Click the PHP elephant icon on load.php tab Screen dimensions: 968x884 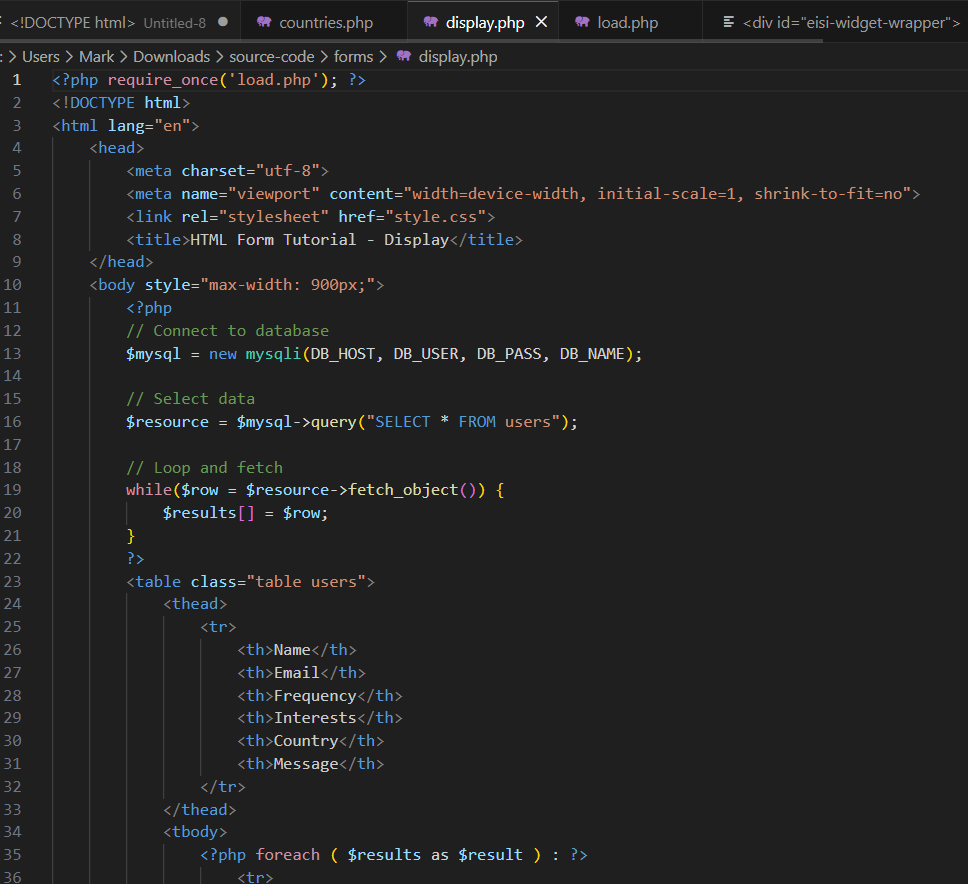[582, 22]
